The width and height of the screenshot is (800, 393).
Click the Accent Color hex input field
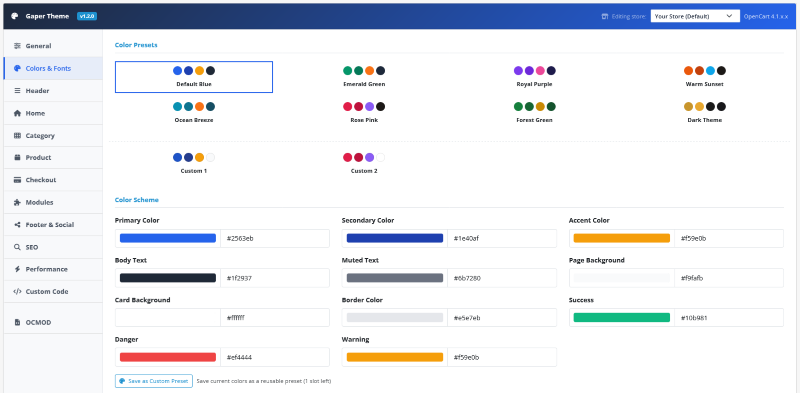pos(729,238)
